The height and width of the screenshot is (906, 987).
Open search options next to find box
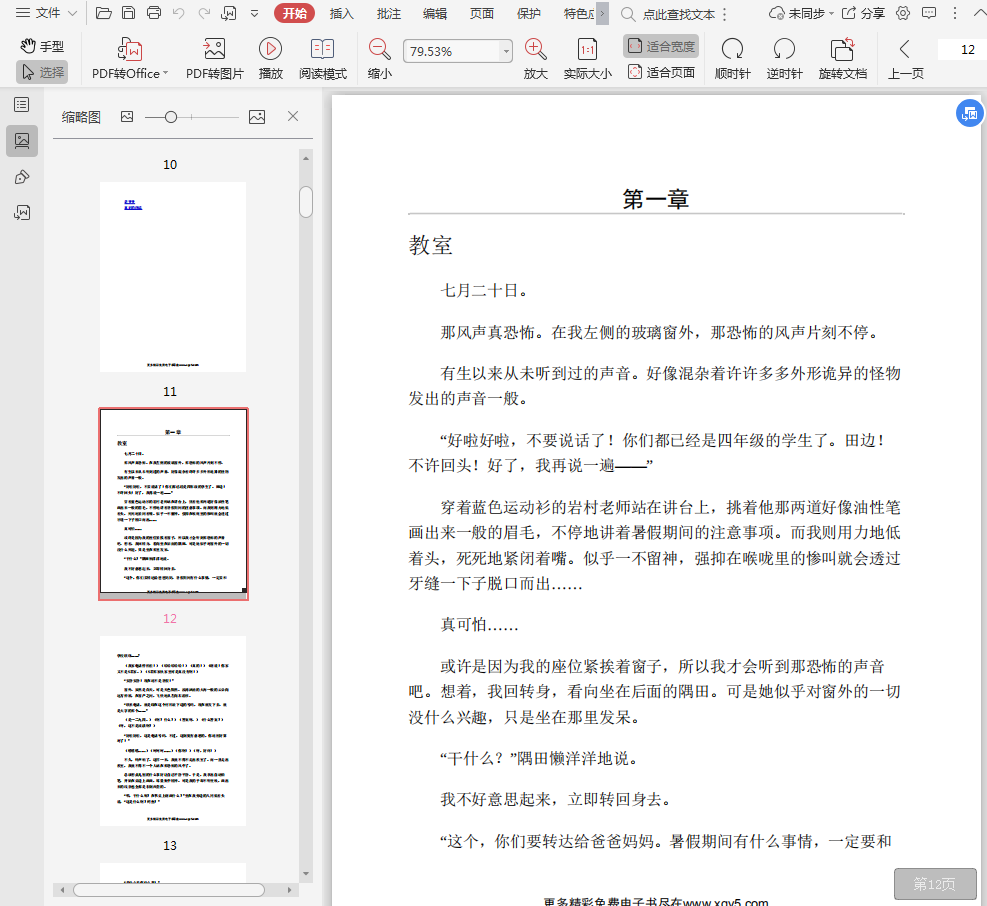pos(725,14)
